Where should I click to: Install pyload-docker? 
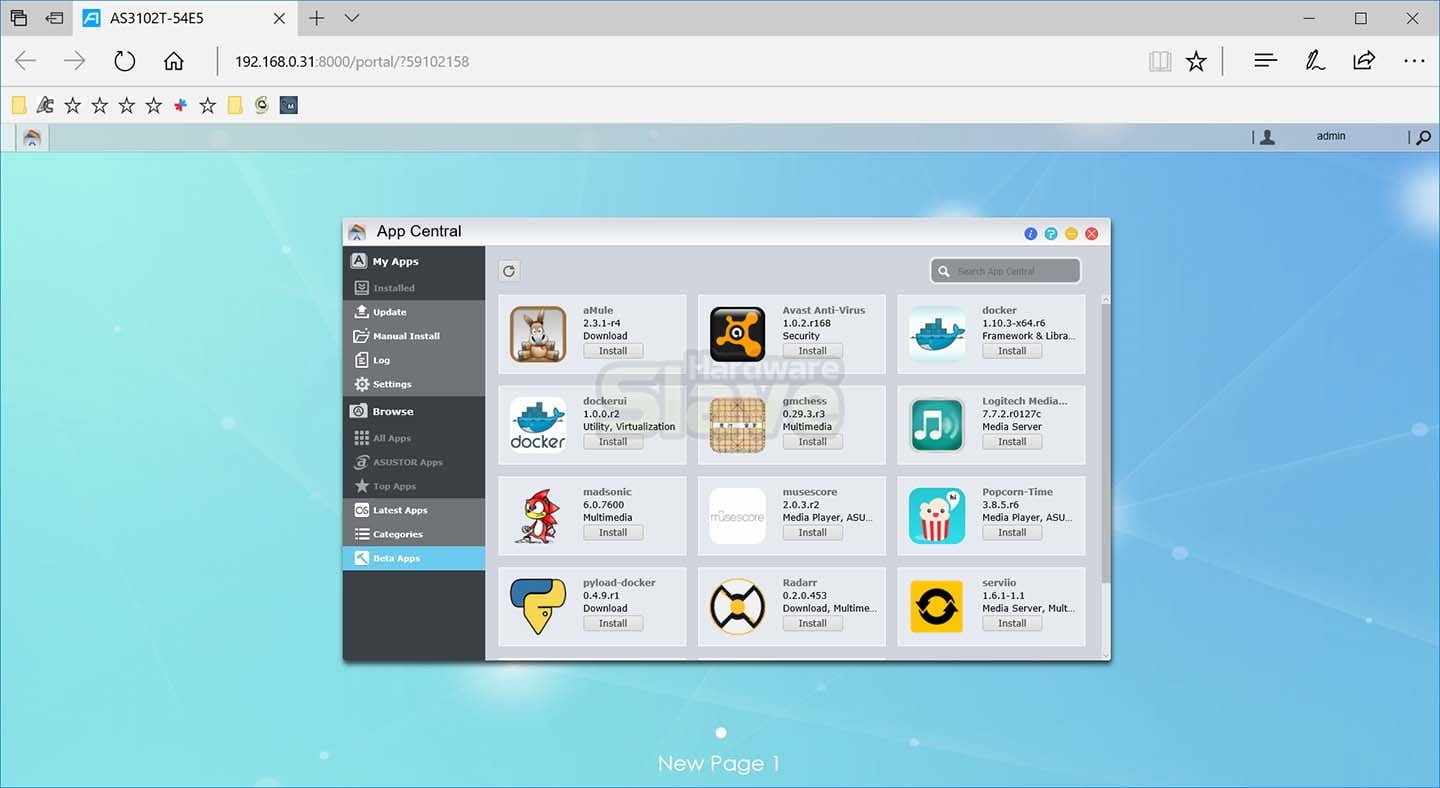613,624
